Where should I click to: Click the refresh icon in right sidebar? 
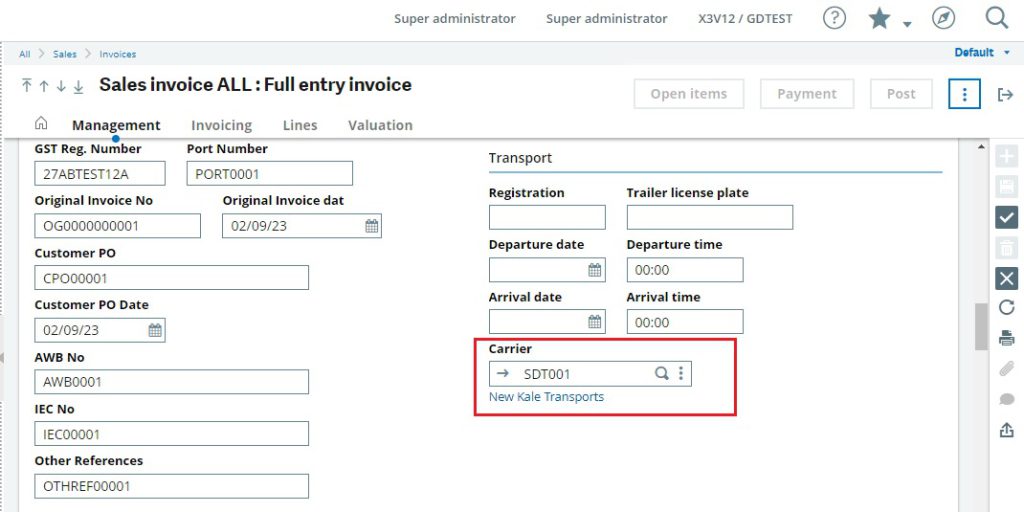pyautogui.click(x=1007, y=308)
